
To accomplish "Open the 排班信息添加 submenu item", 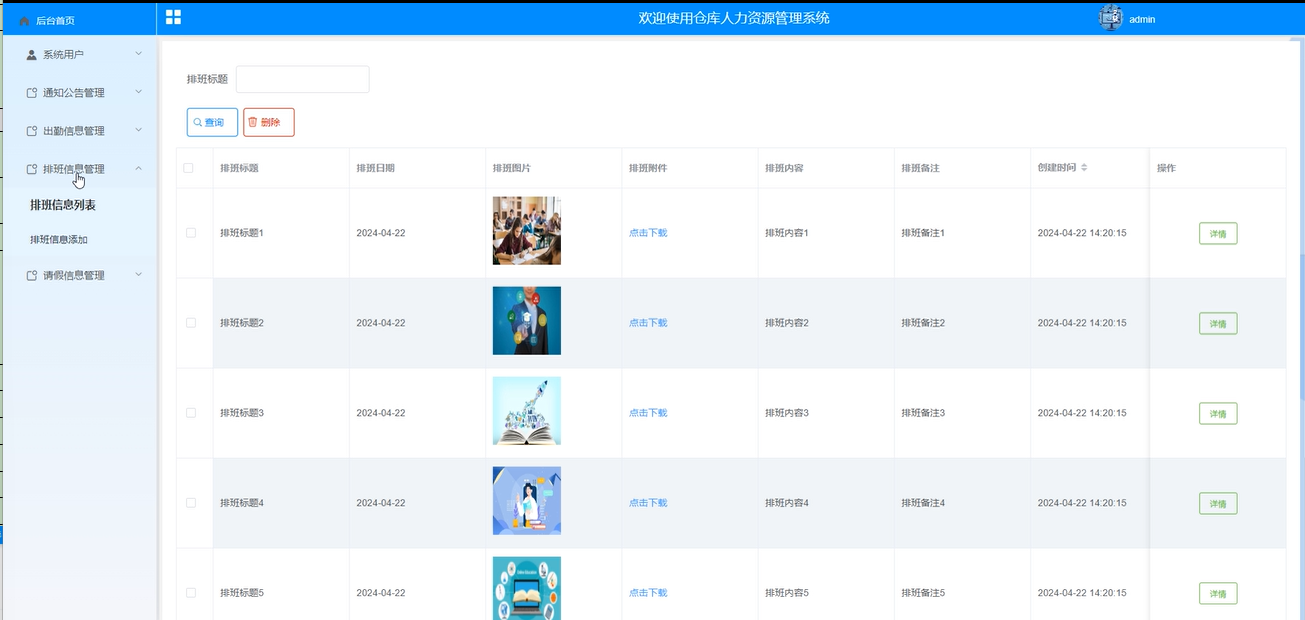I will click(59, 240).
